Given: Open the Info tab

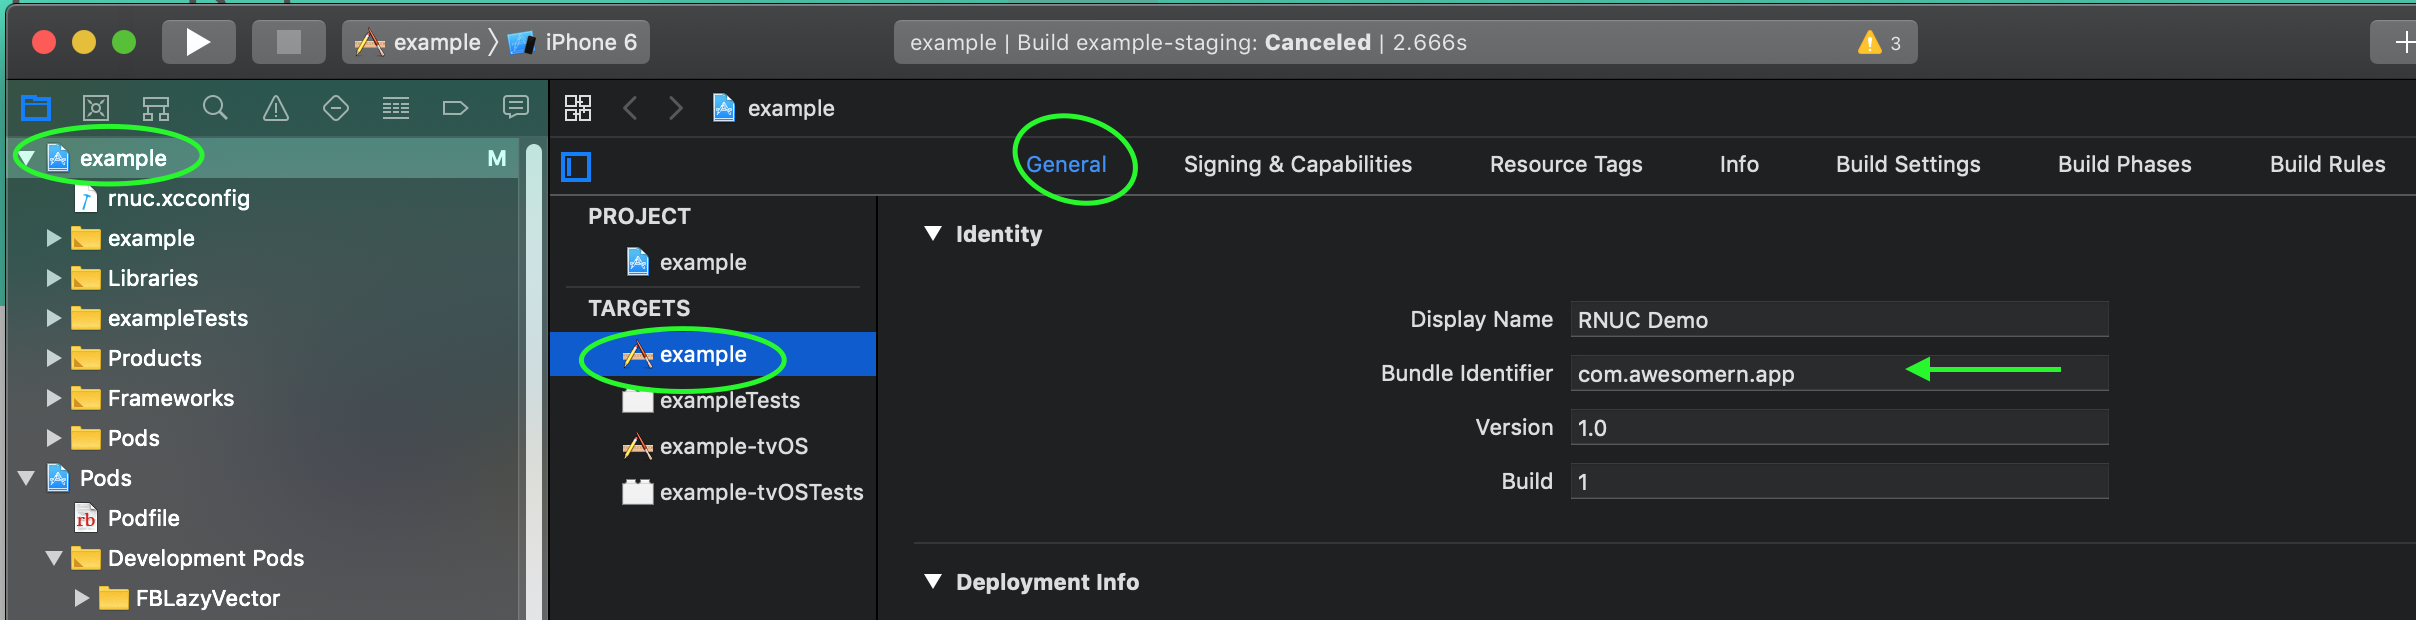Looking at the screenshot, I should [1739, 164].
